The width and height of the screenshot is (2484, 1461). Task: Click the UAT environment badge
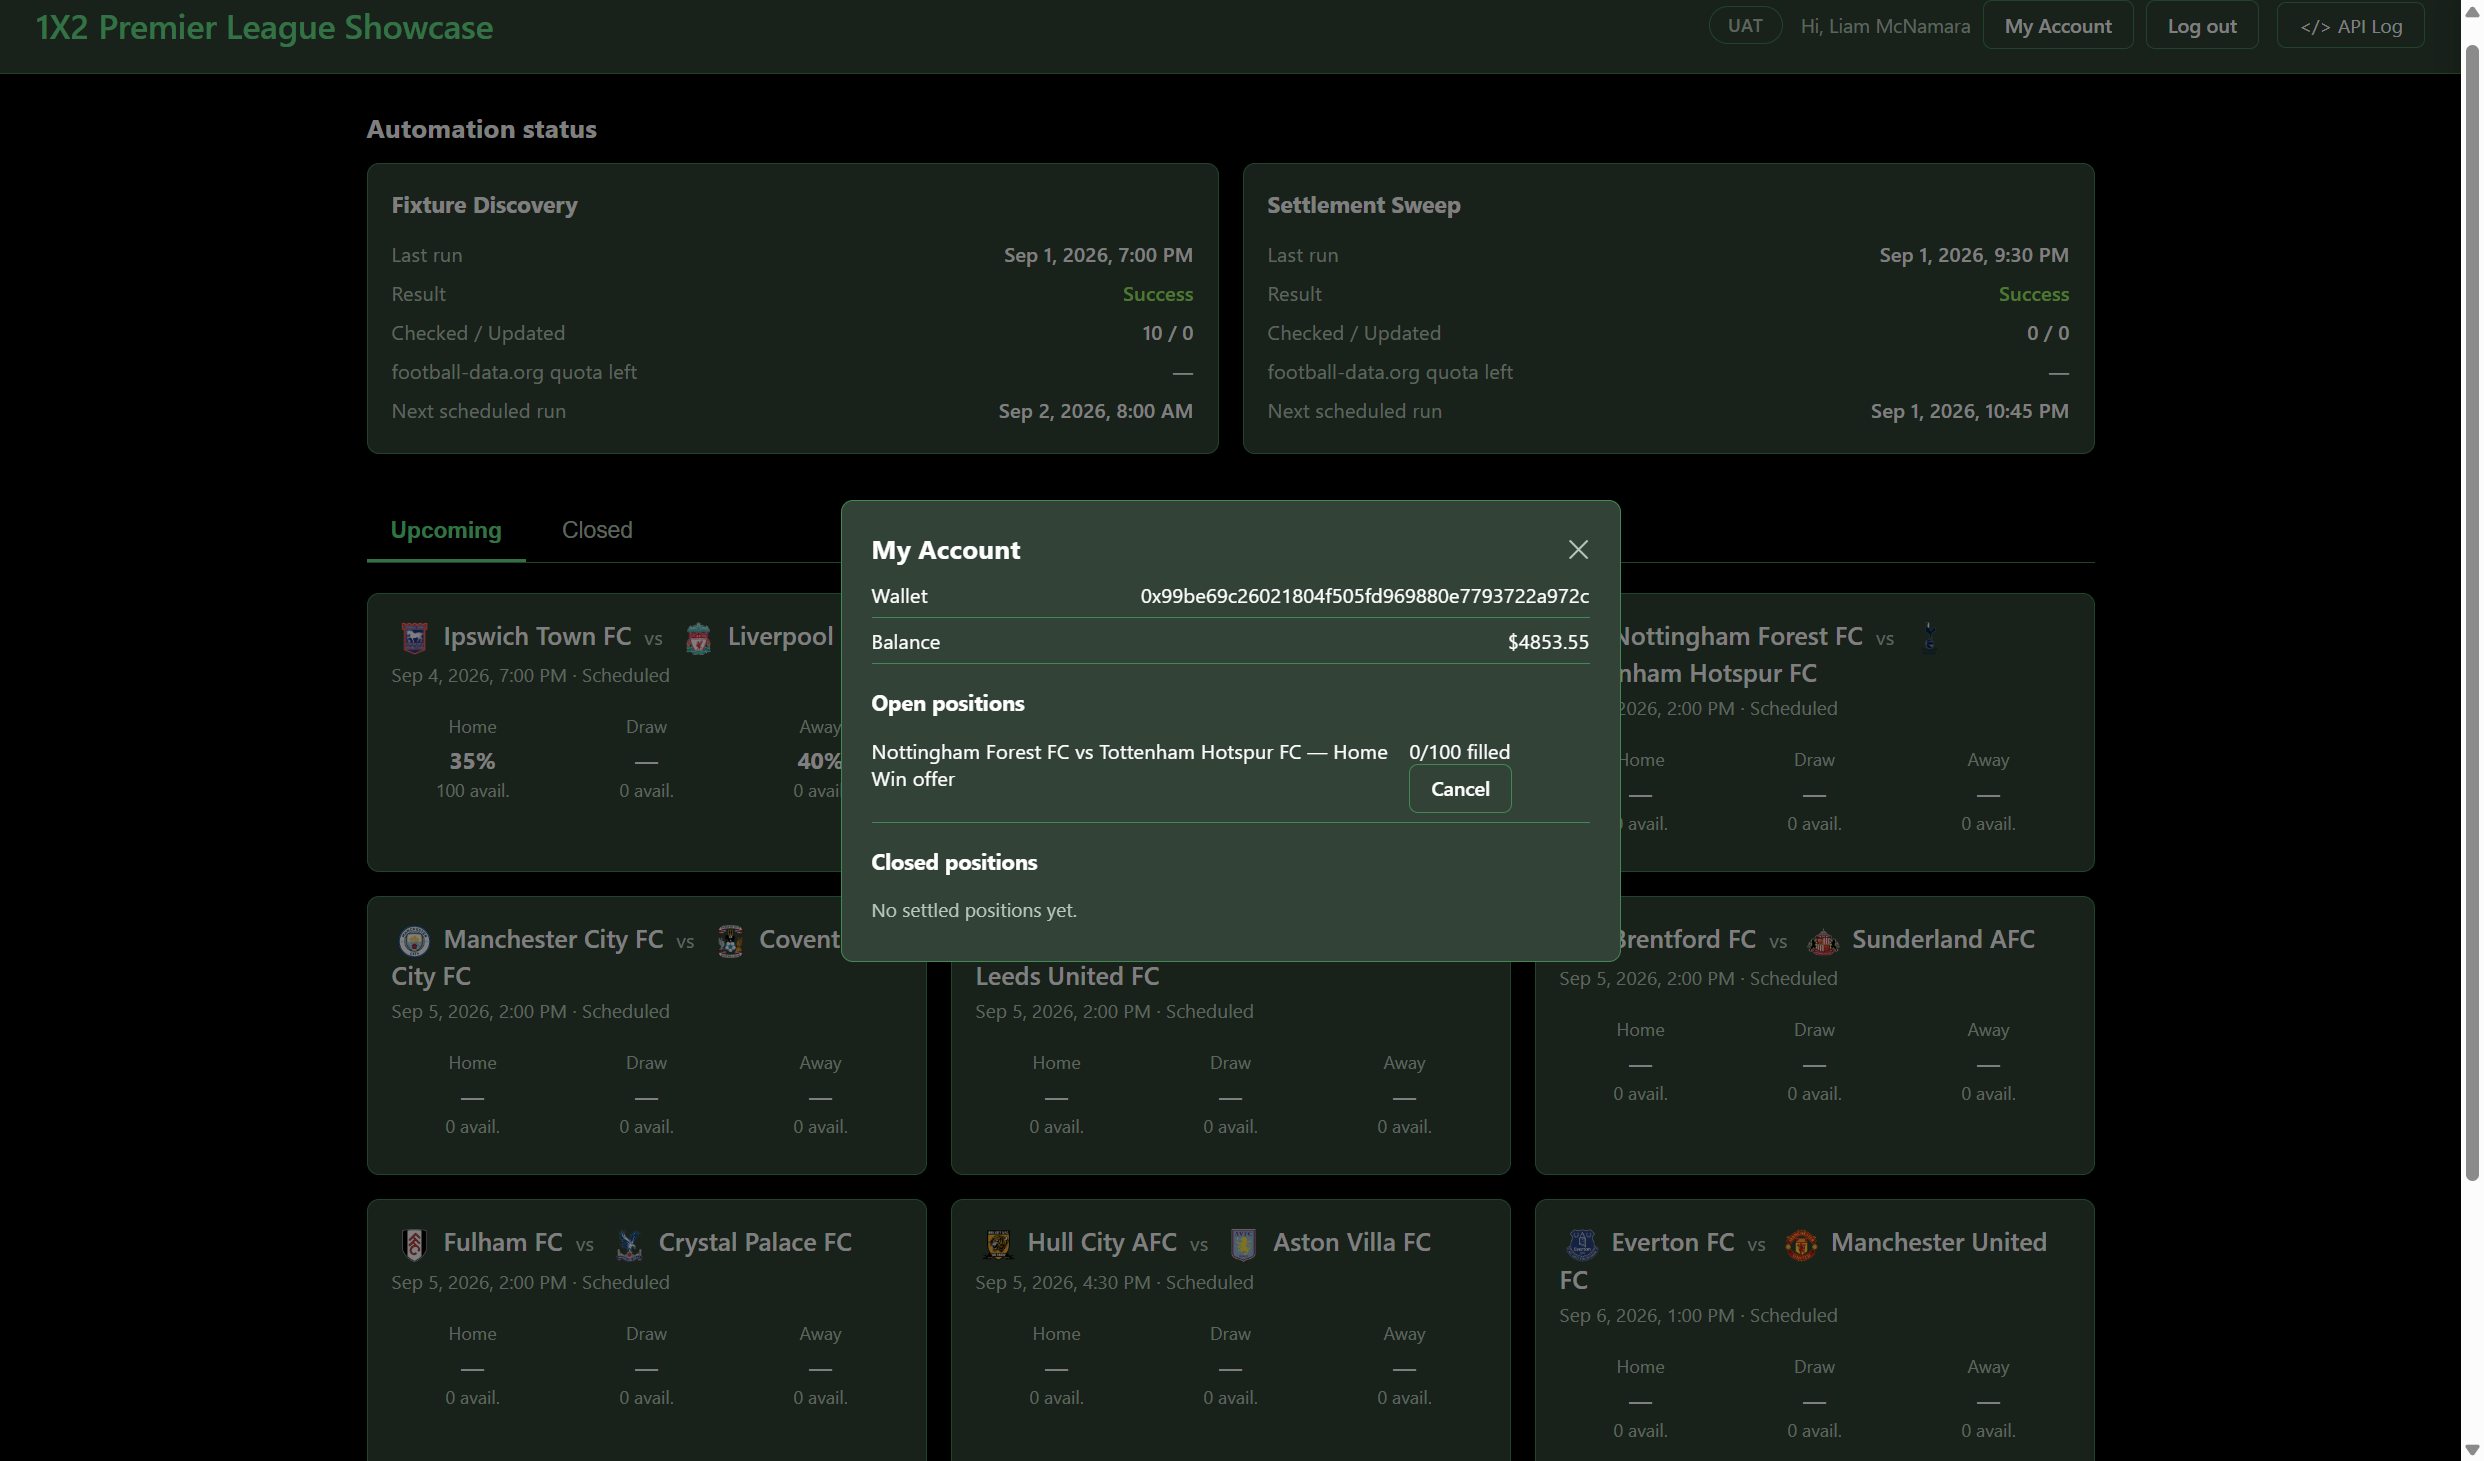point(1745,26)
